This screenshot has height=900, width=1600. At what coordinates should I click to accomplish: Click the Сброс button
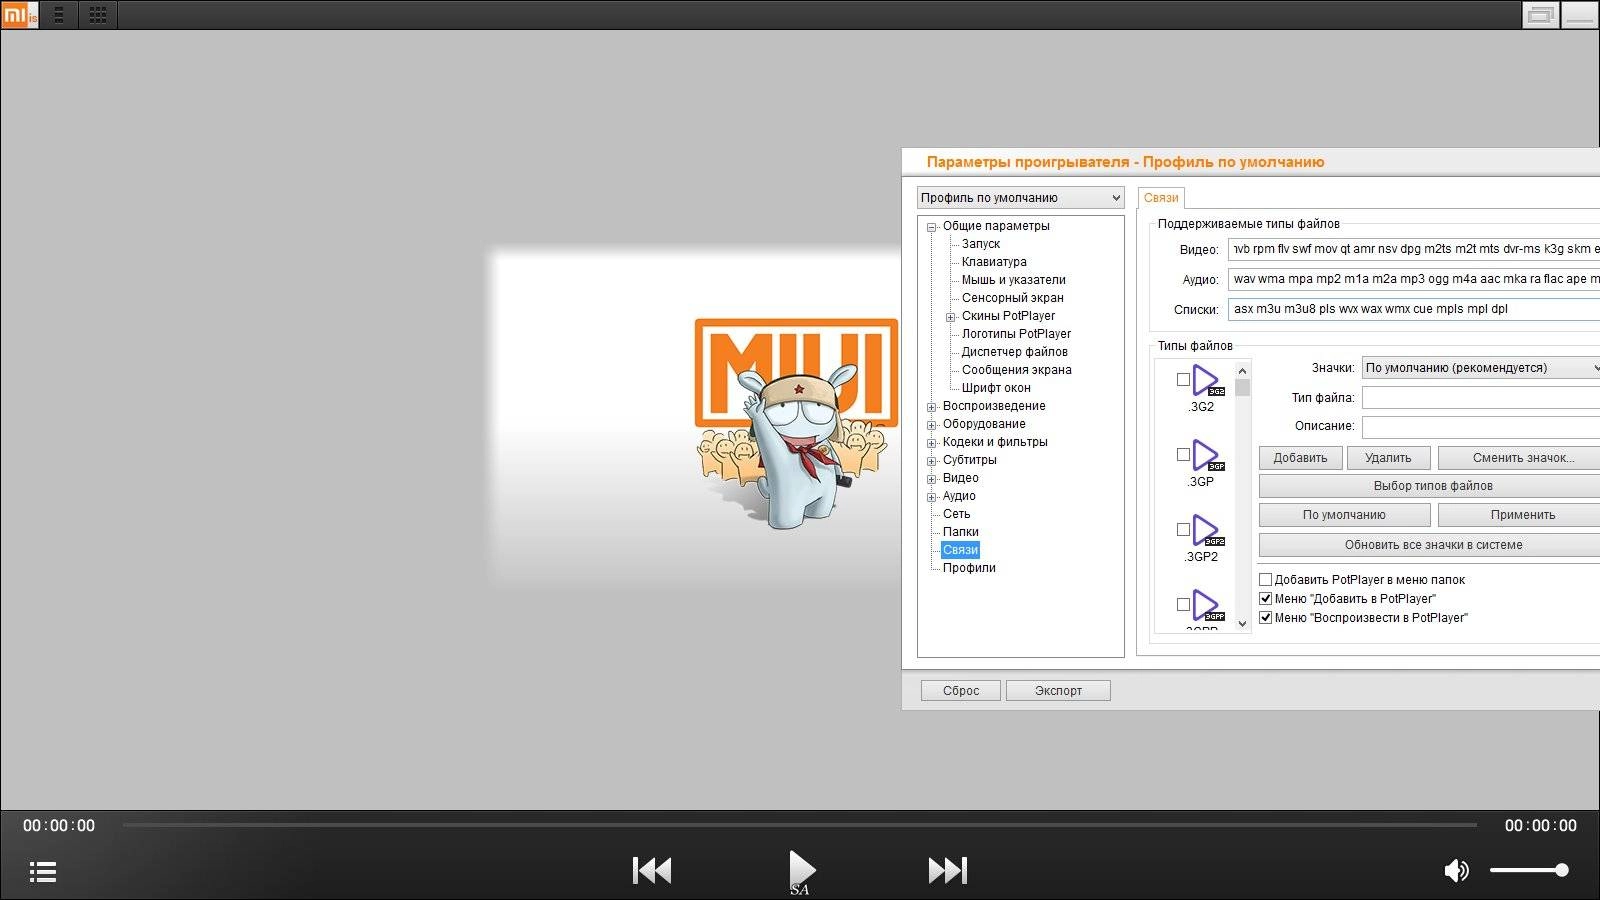coord(961,691)
